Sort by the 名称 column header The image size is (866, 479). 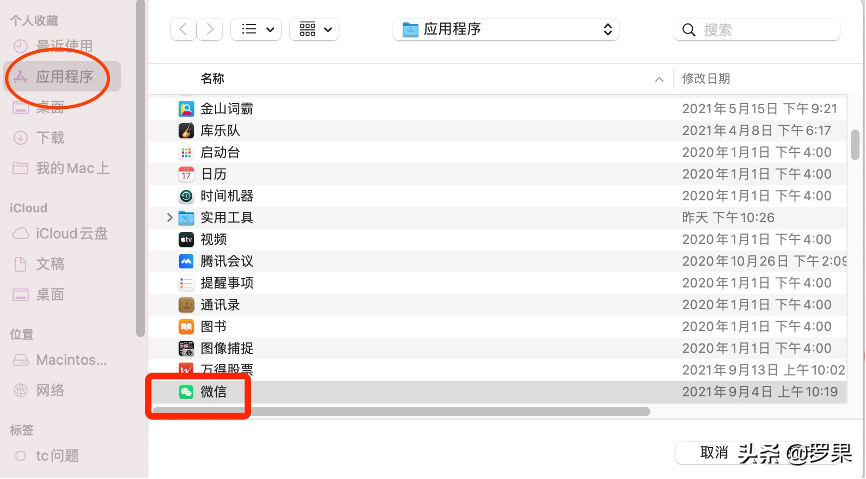coord(212,79)
